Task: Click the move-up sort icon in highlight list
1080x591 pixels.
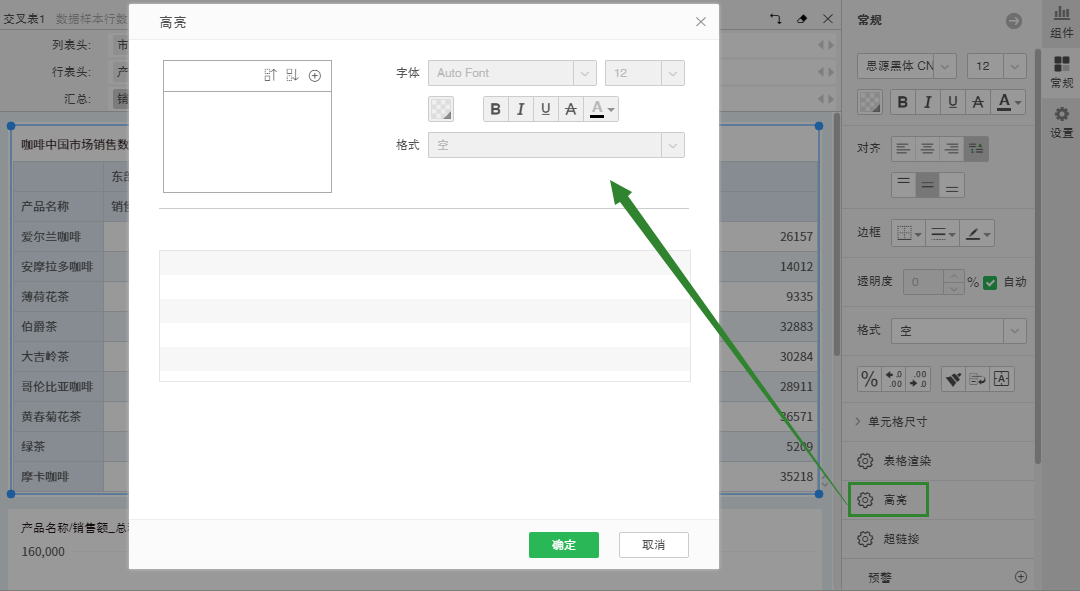Action: coord(270,76)
